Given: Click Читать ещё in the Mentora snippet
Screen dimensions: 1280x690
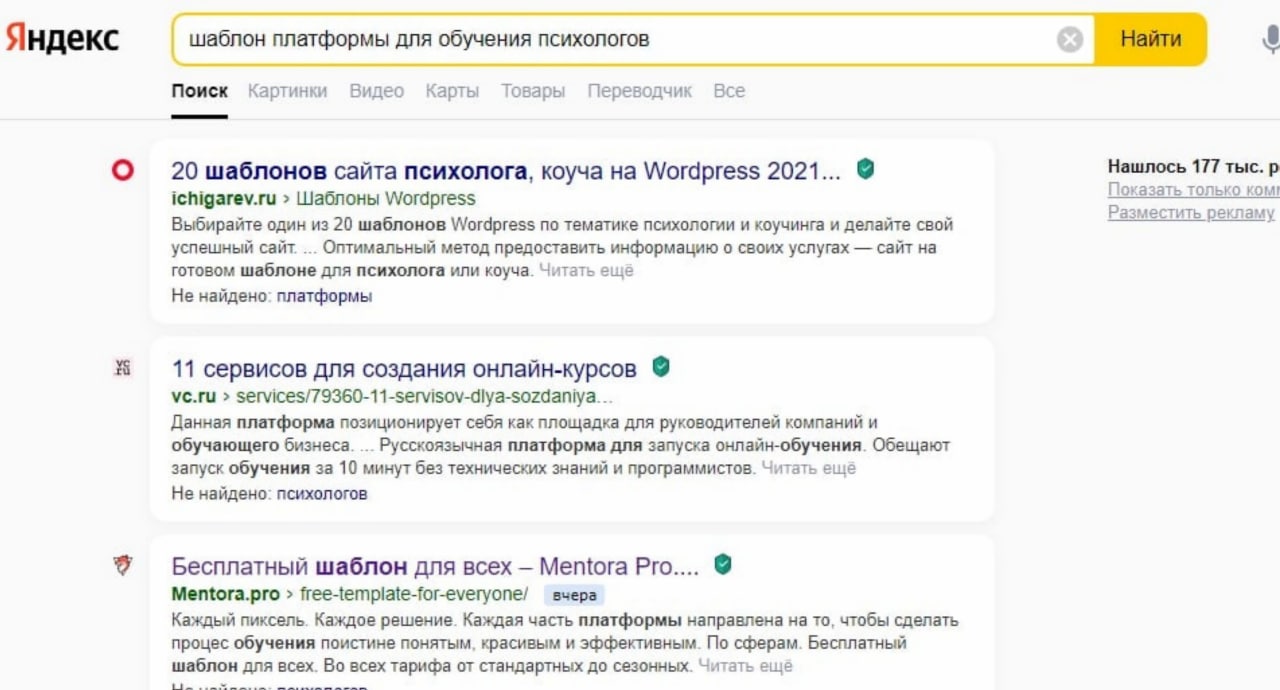Looking at the screenshot, I should click(x=745, y=666).
